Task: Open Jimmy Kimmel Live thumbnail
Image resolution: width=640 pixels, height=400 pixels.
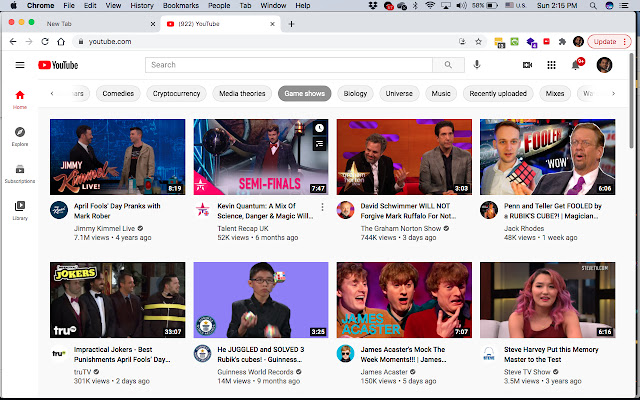Action: point(117,157)
